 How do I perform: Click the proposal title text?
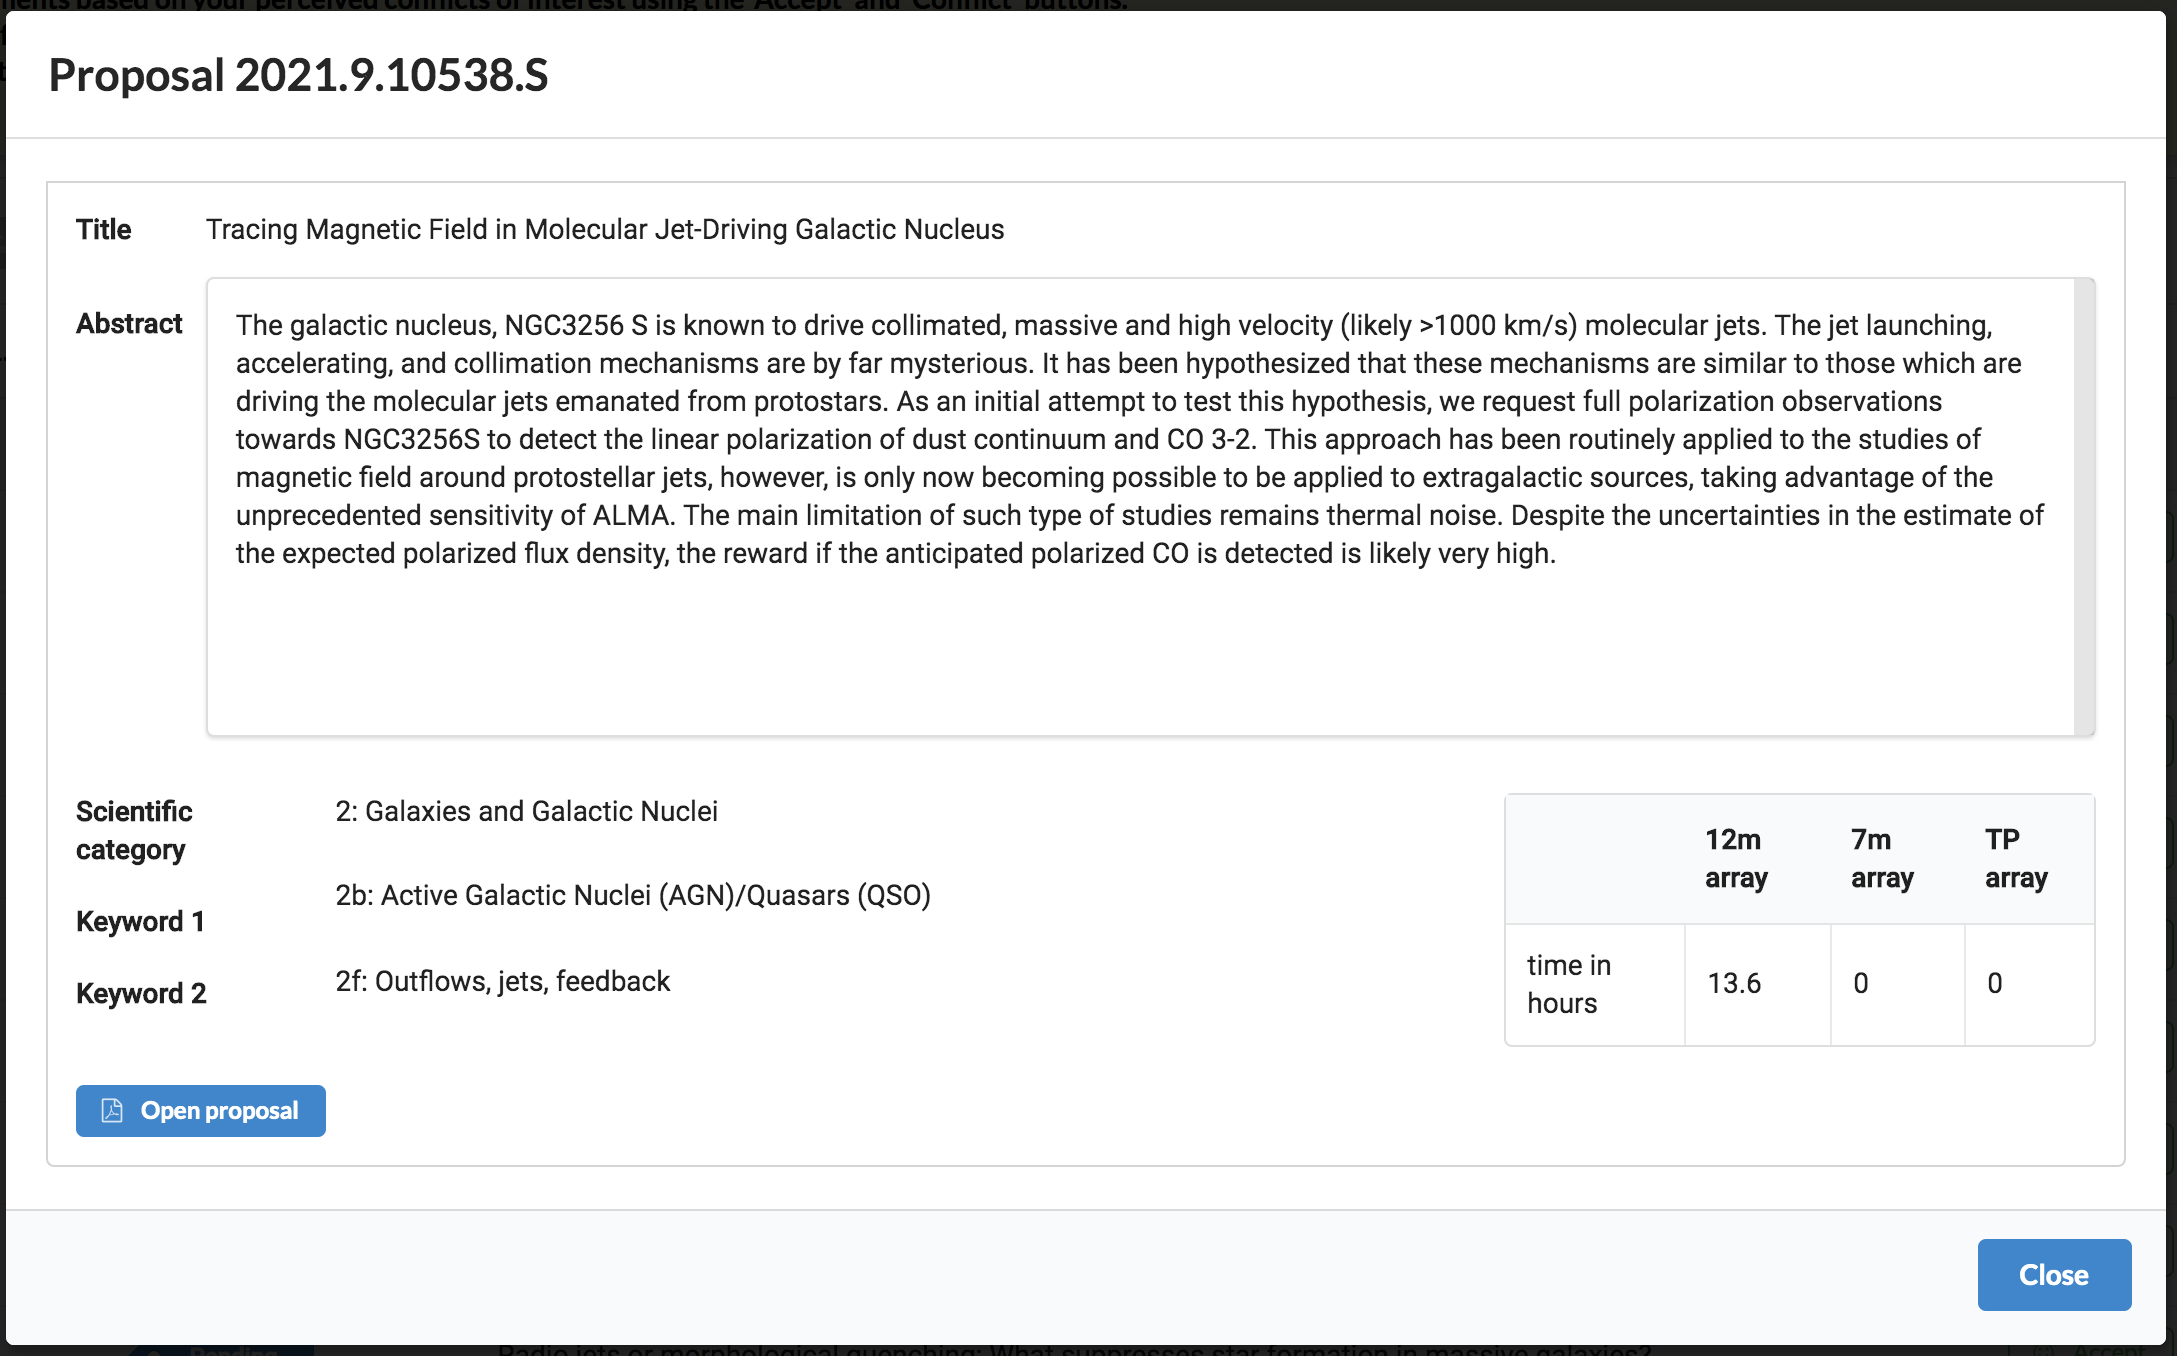(x=604, y=230)
